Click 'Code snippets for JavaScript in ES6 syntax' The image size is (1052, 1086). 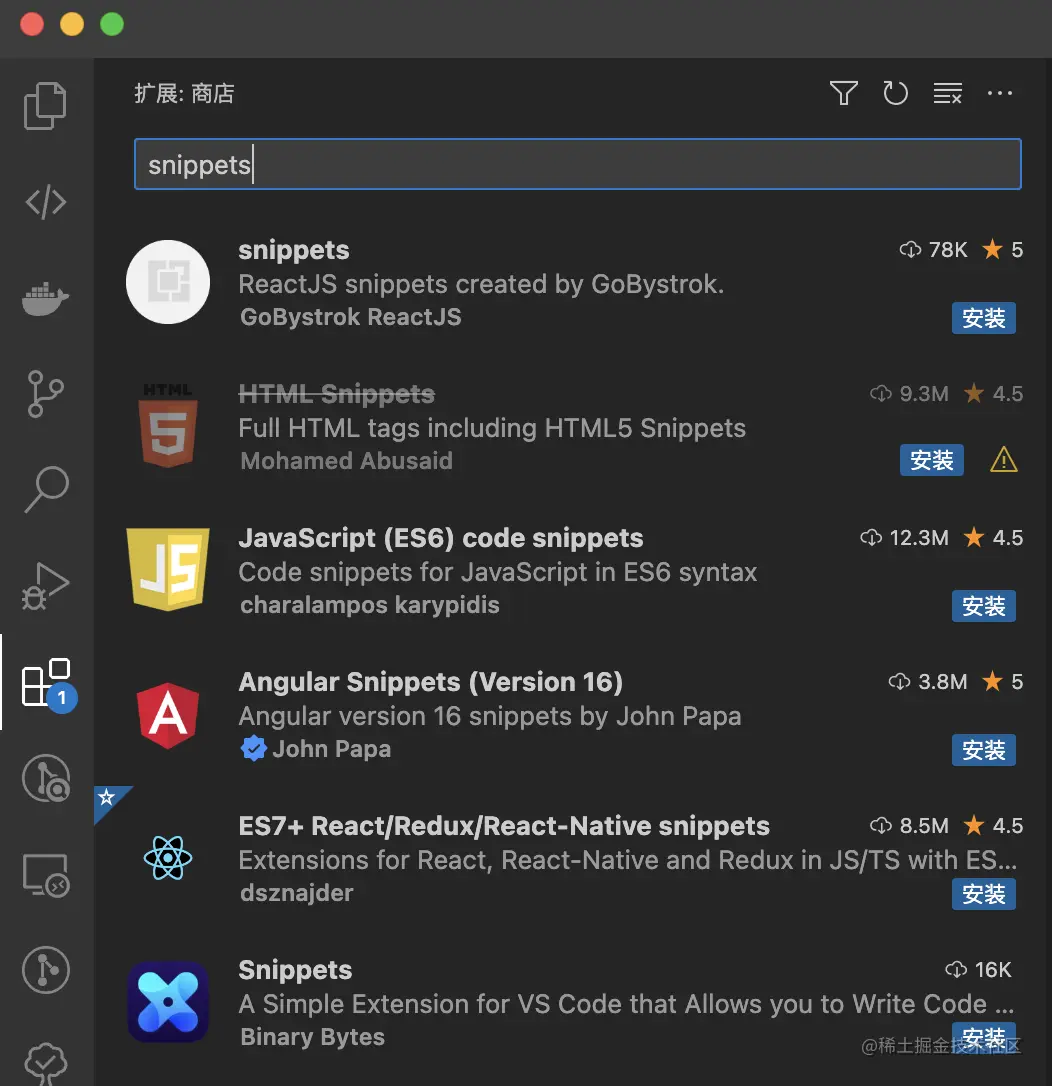498,573
